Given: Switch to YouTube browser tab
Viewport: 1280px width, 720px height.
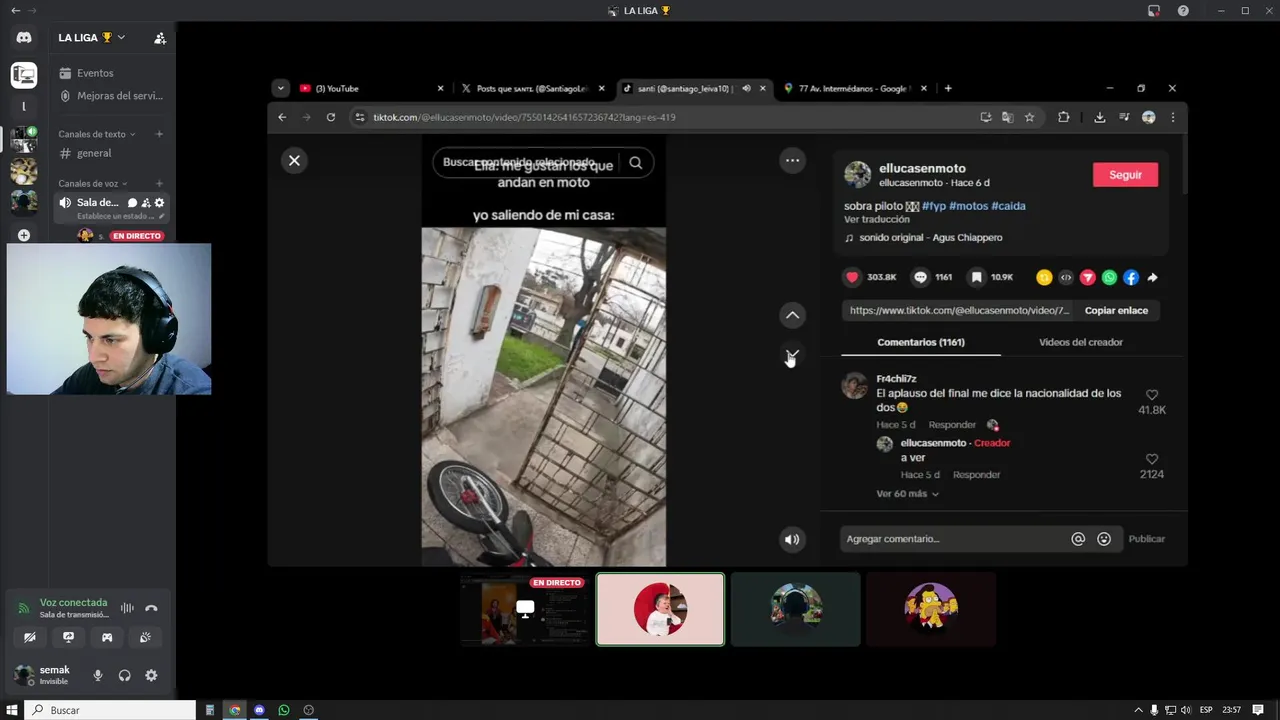Looking at the screenshot, I should 370,88.
